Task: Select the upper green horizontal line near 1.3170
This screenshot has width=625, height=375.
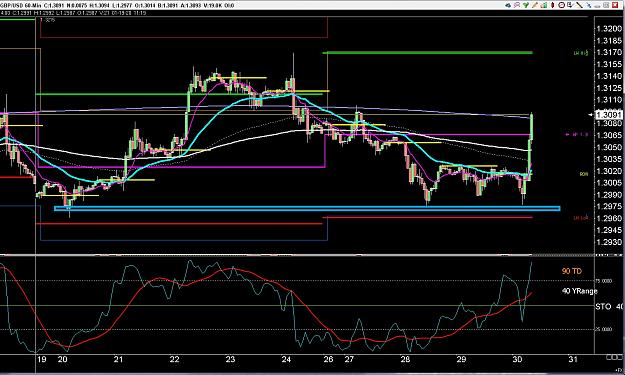Action: point(427,52)
